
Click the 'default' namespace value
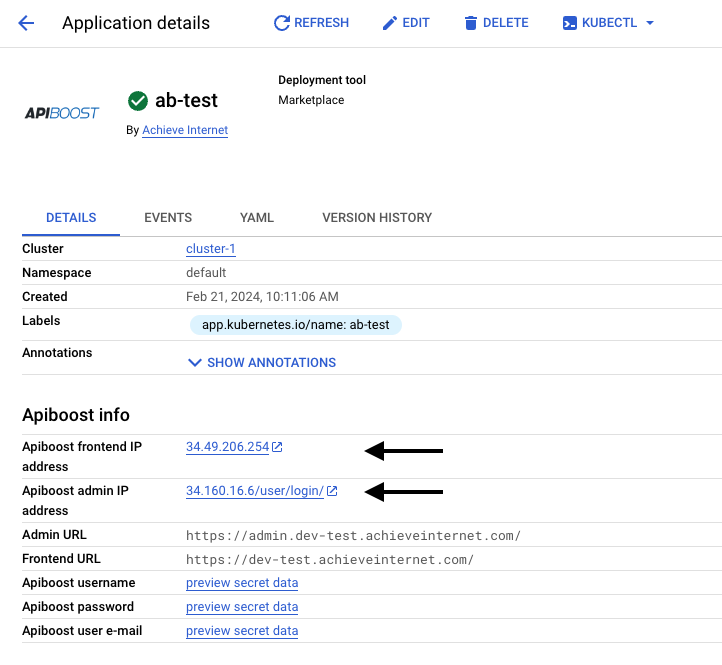206,273
